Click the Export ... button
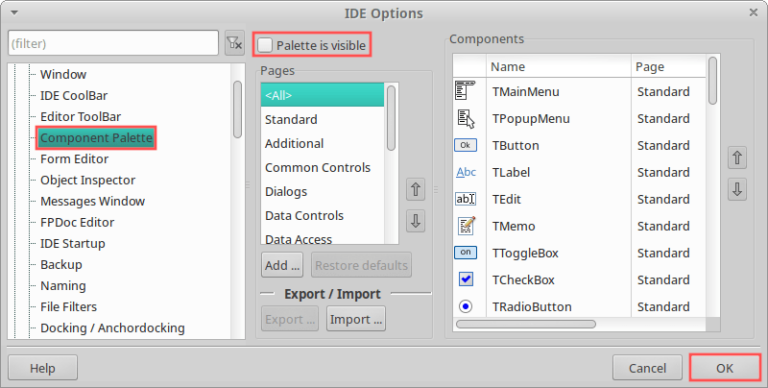 pos(290,319)
